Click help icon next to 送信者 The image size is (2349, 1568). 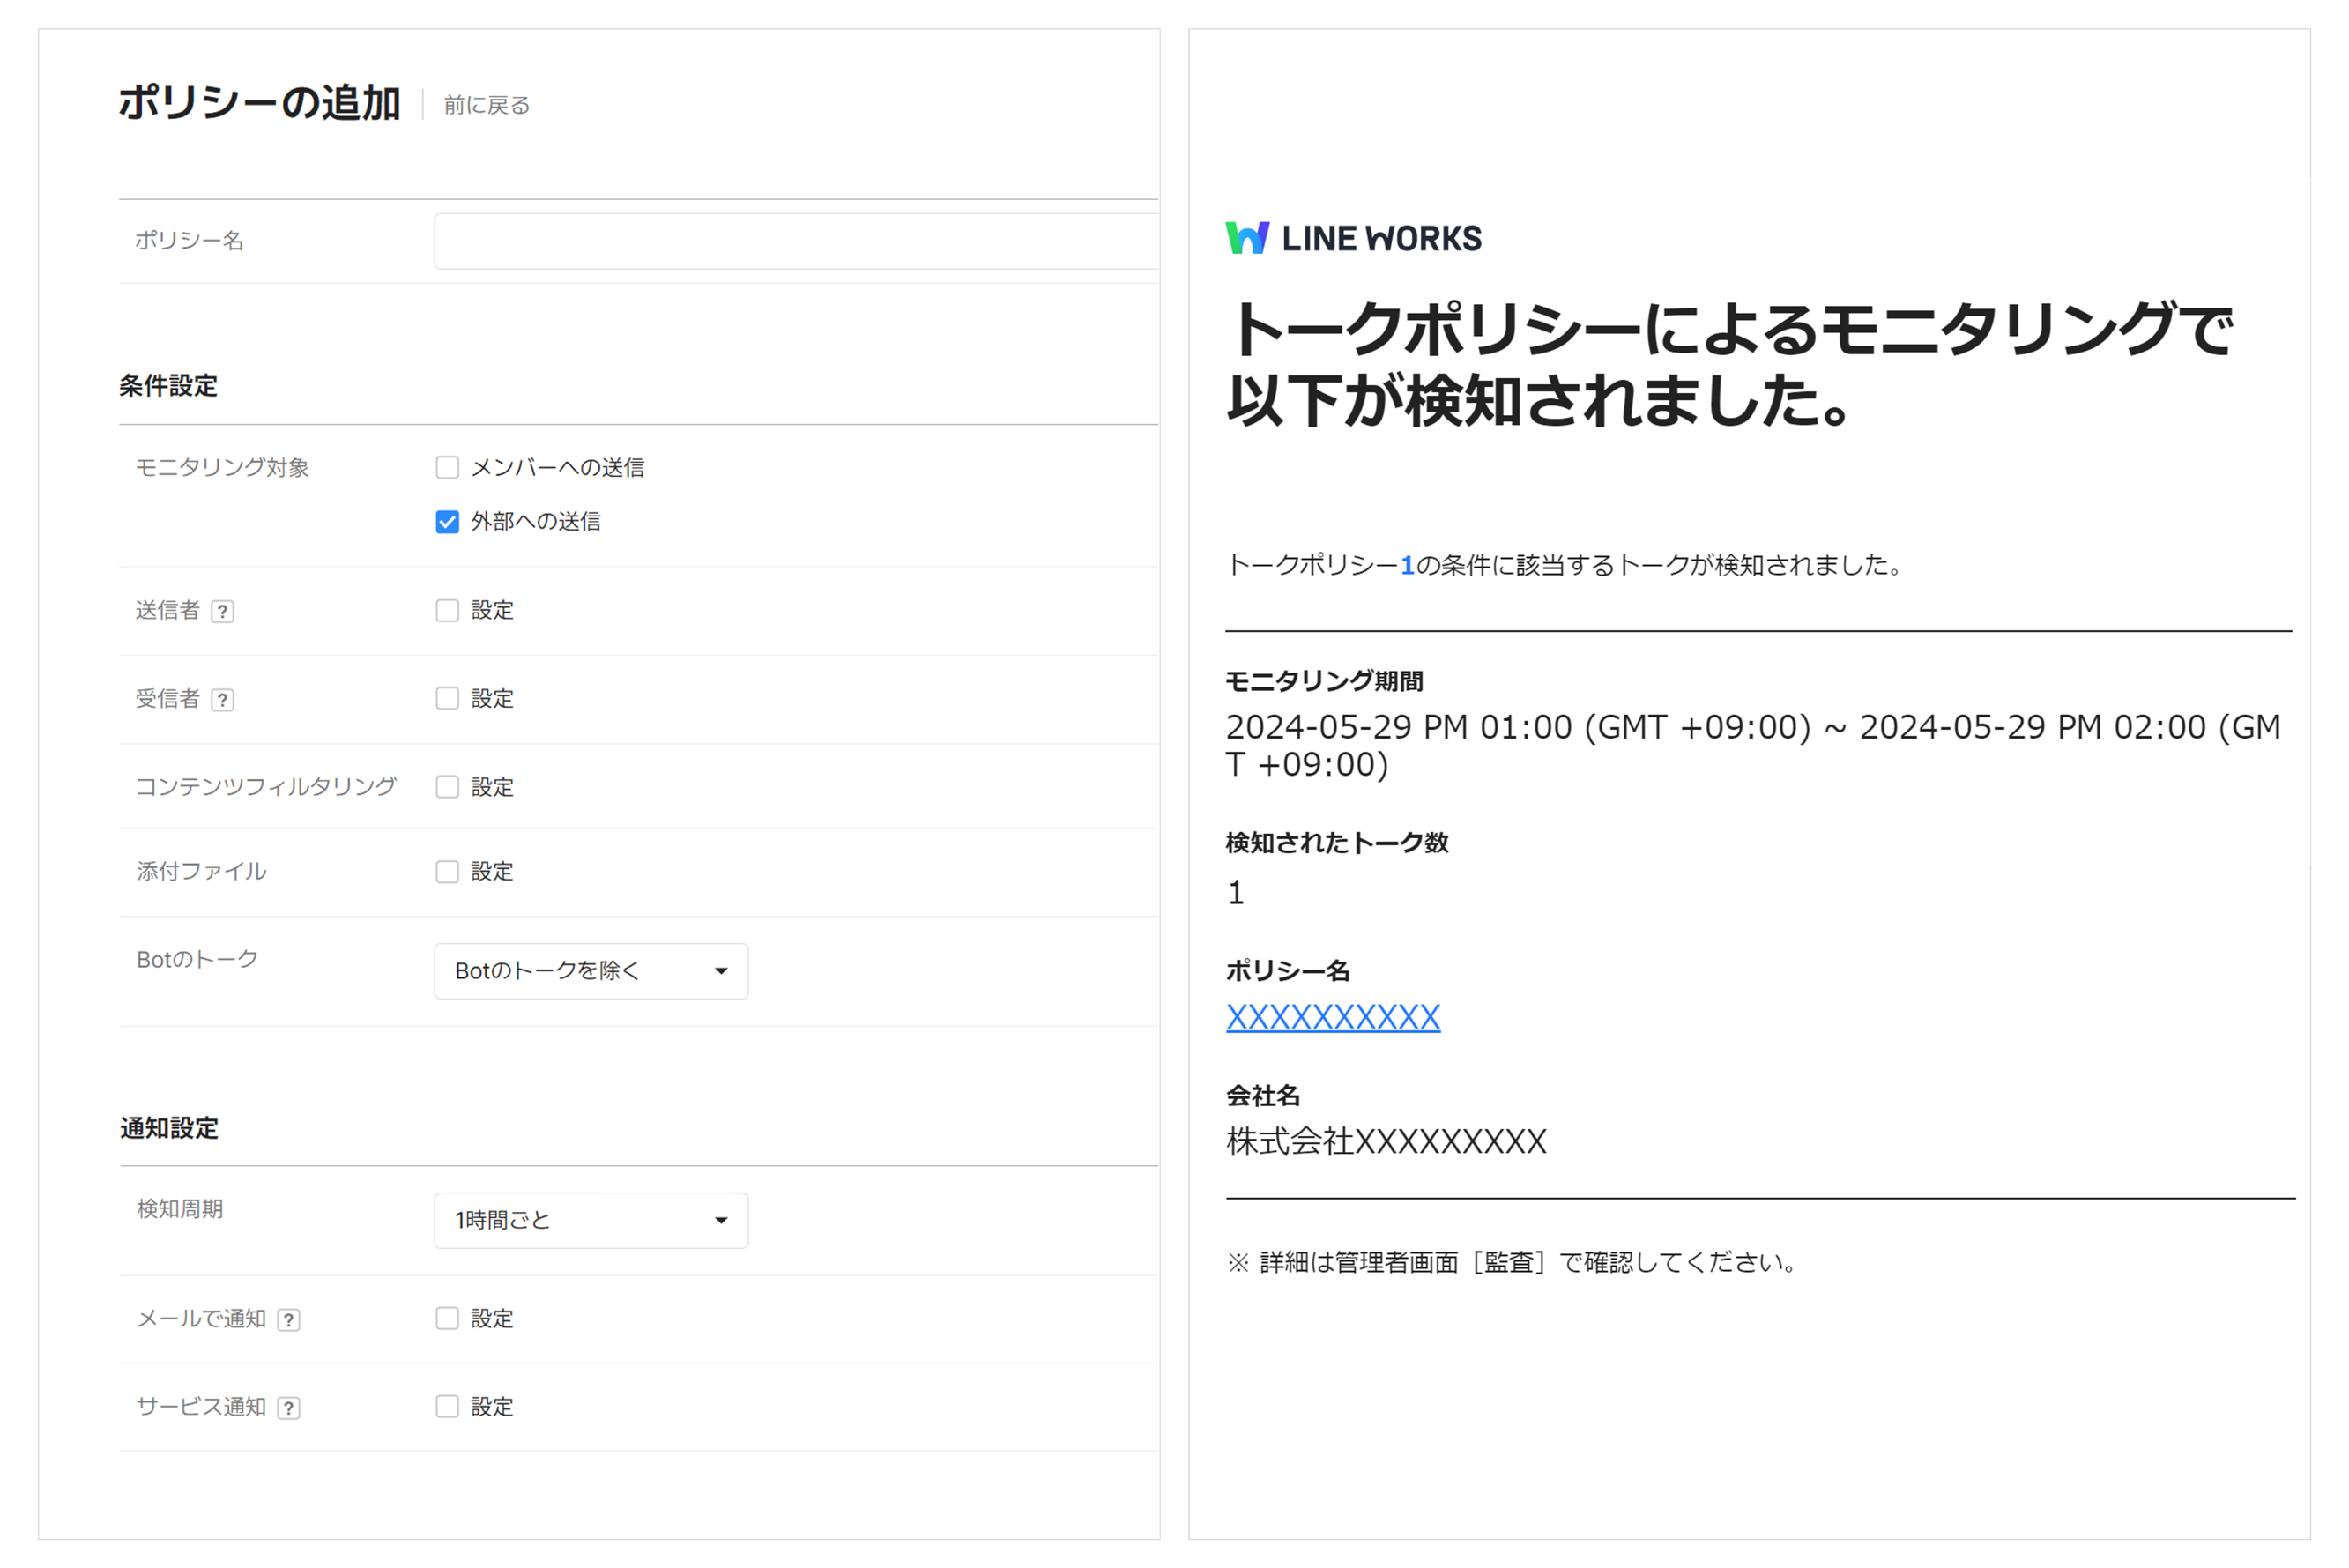(223, 611)
